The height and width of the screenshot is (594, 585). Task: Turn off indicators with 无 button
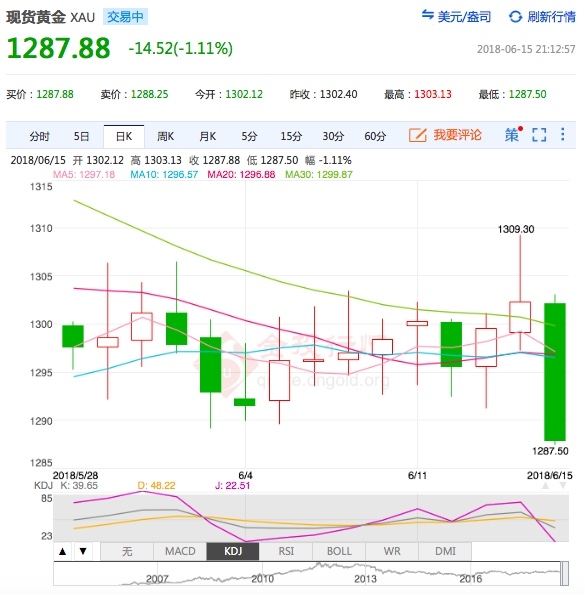pyautogui.click(x=127, y=551)
